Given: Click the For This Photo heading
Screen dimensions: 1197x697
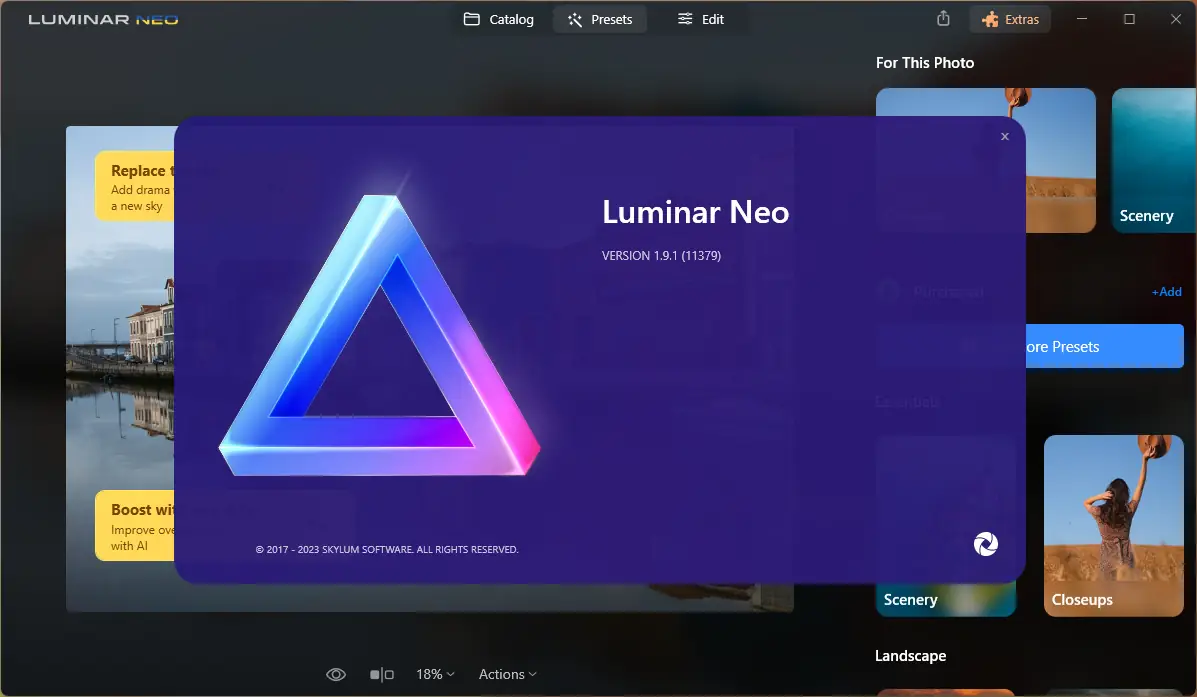Looking at the screenshot, I should click(924, 63).
